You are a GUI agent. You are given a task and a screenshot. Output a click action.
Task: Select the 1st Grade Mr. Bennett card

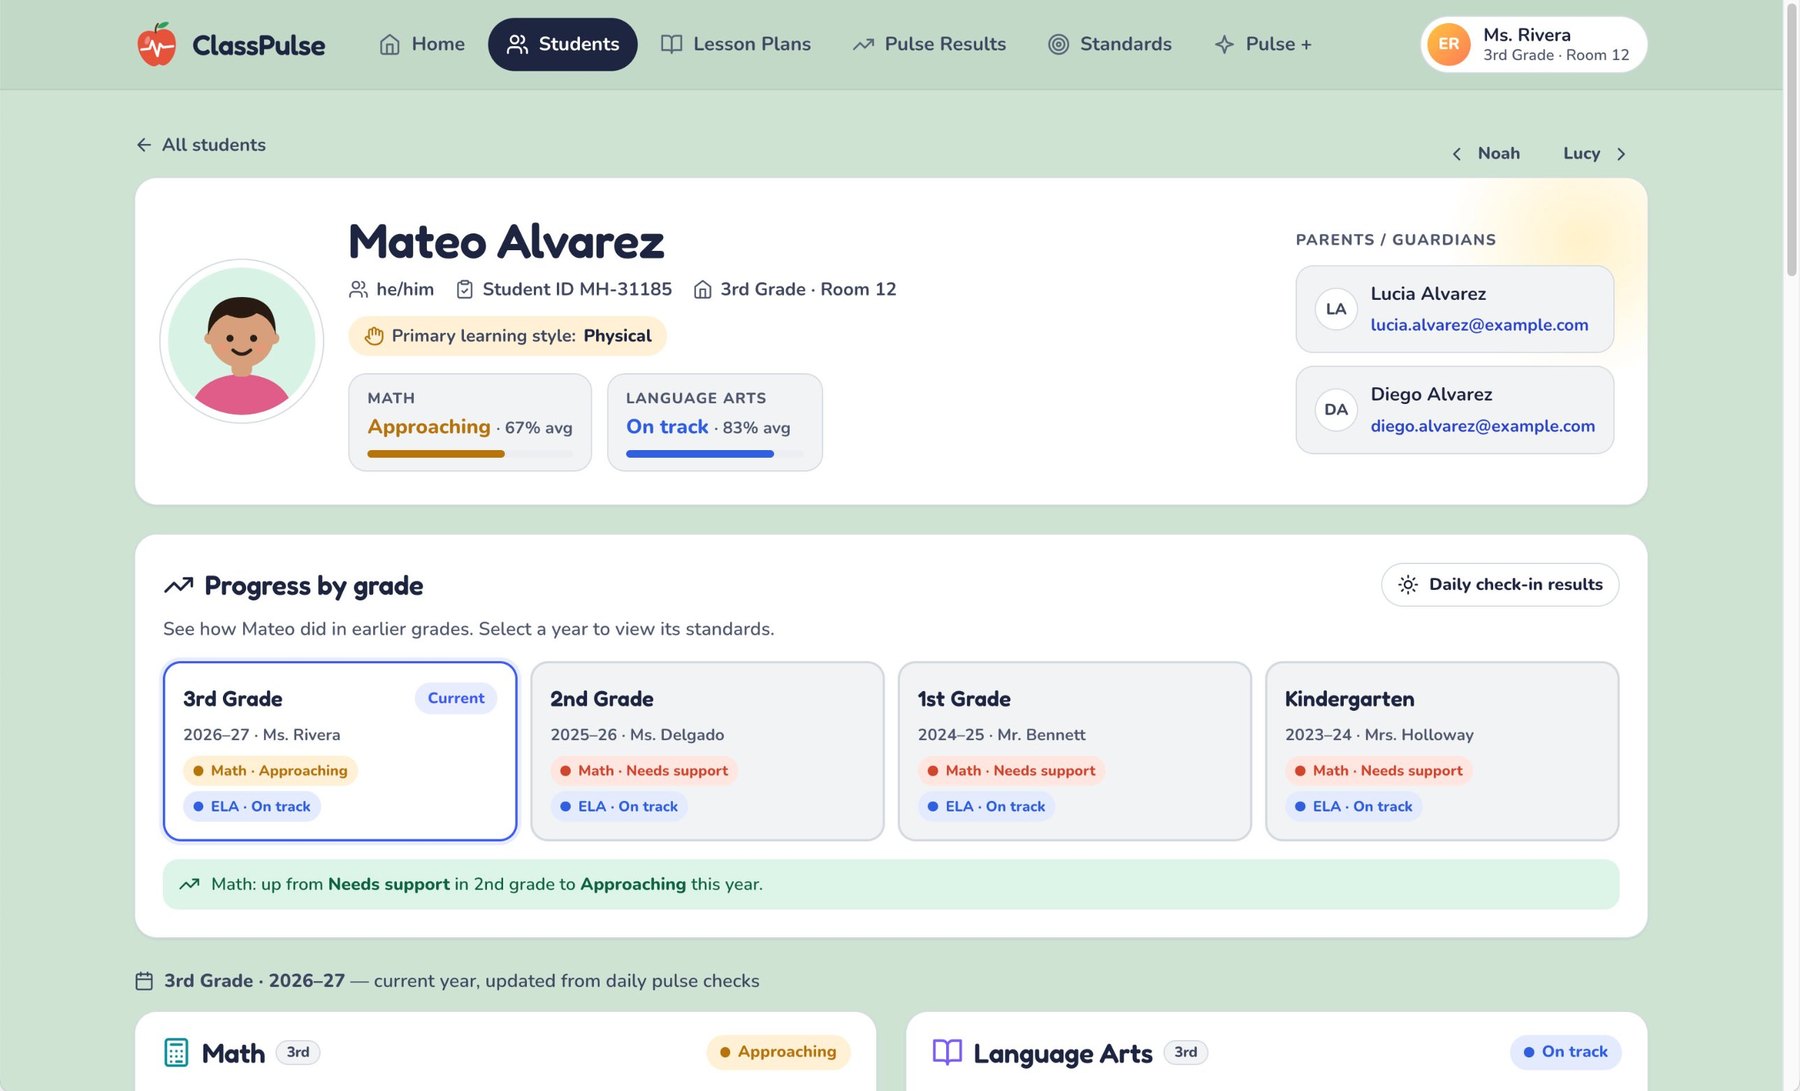pyautogui.click(x=1075, y=751)
